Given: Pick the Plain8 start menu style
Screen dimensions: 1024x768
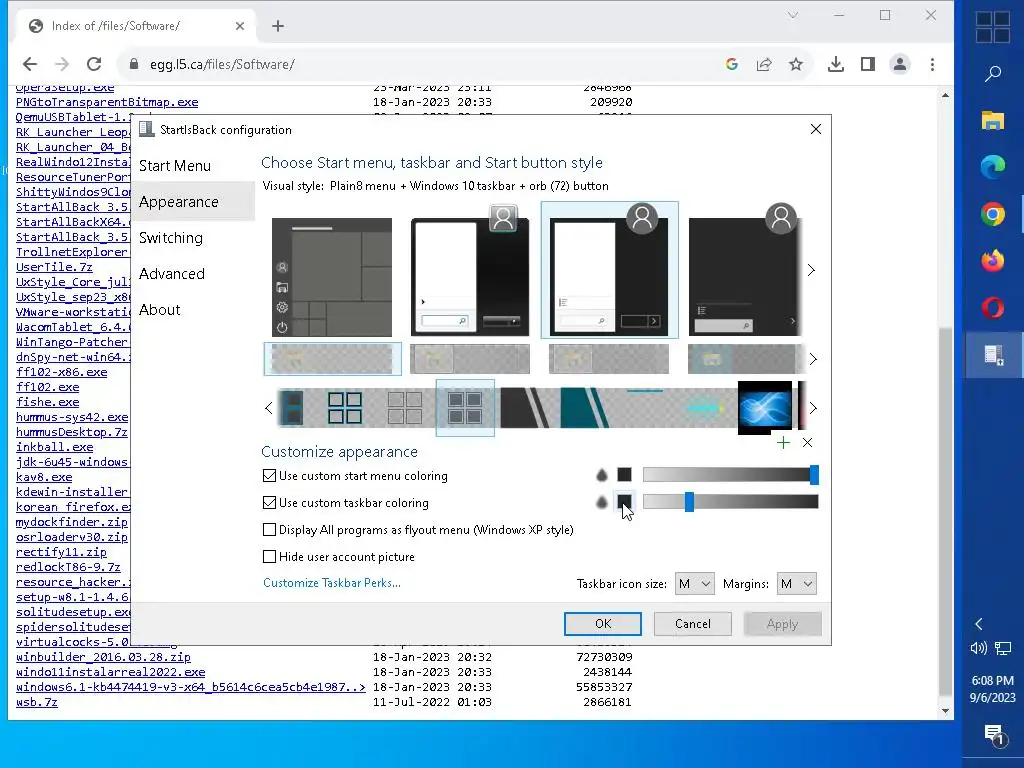Looking at the screenshot, I should (x=609, y=270).
